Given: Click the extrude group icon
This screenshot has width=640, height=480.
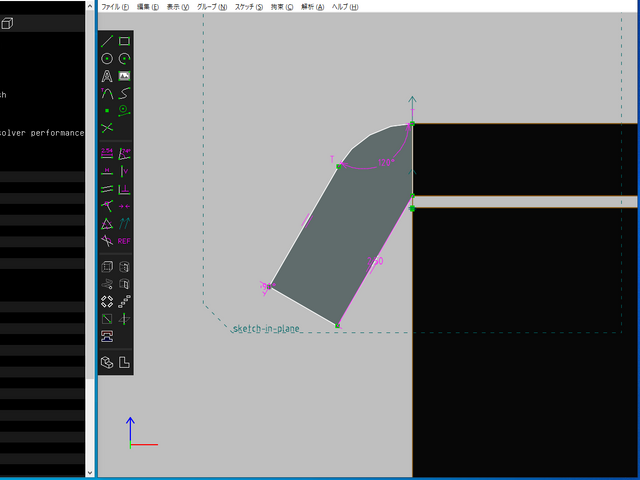Looking at the screenshot, I should tap(107, 267).
